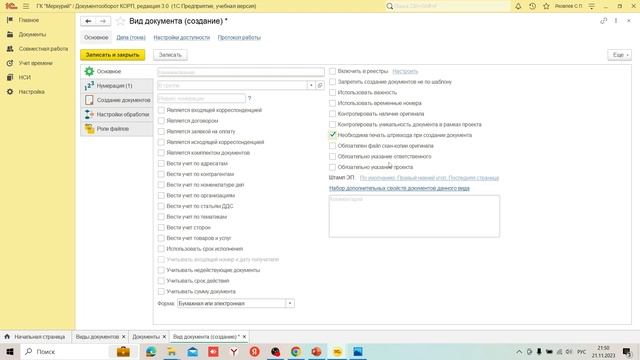Open Дела (тома) link

point(131,38)
